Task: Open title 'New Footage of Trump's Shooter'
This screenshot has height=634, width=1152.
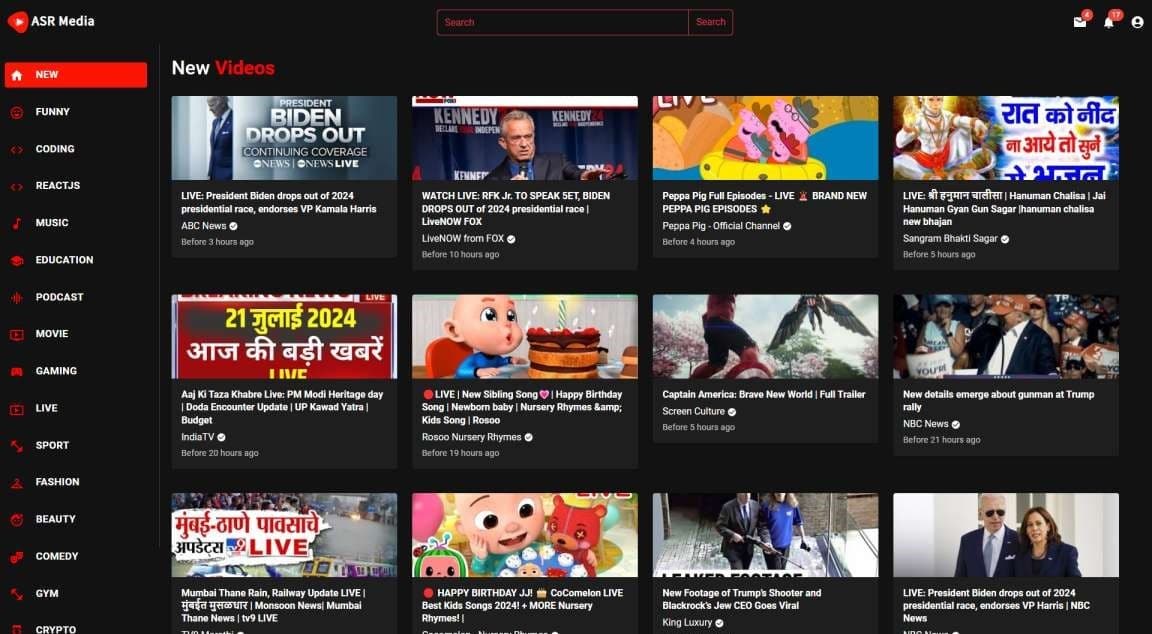Action: pos(742,599)
